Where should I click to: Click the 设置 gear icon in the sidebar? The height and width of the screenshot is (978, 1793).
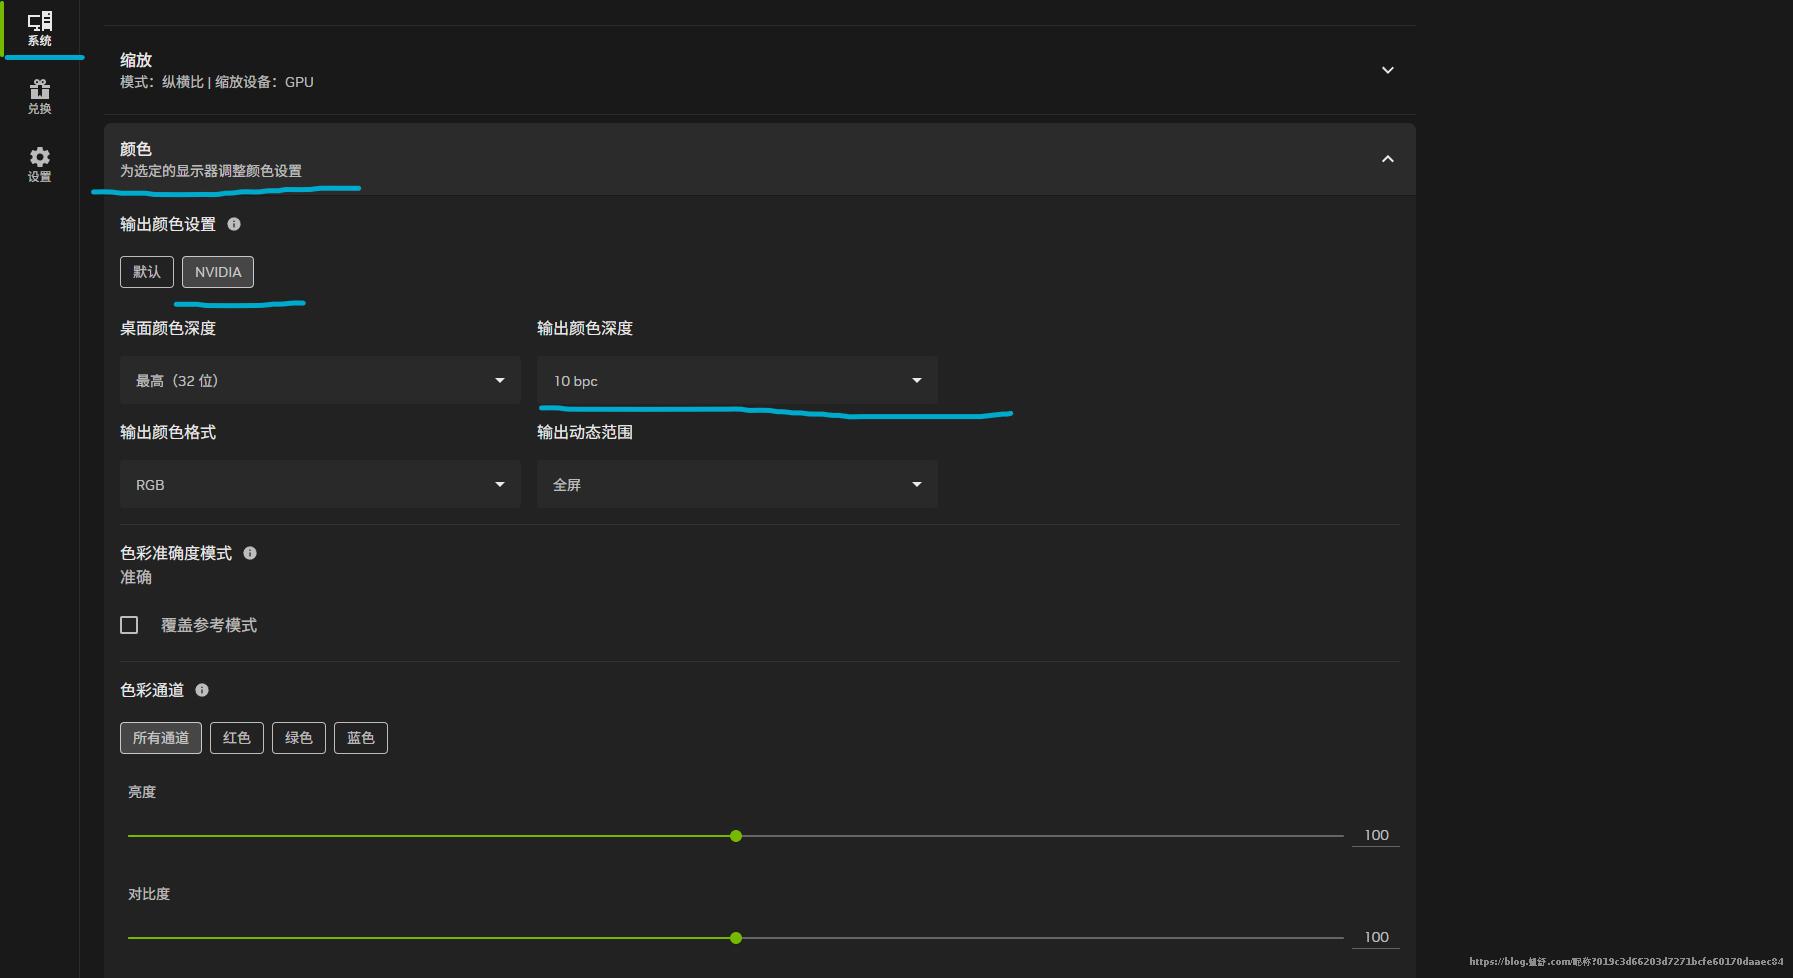coord(40,163)
